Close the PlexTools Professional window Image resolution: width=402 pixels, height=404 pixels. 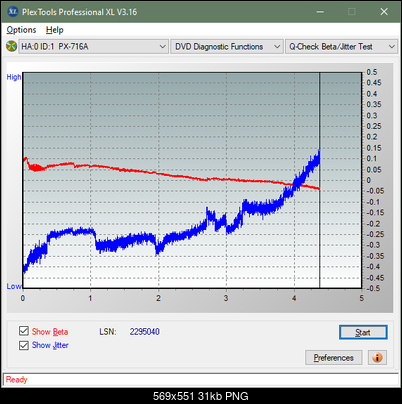384,12
